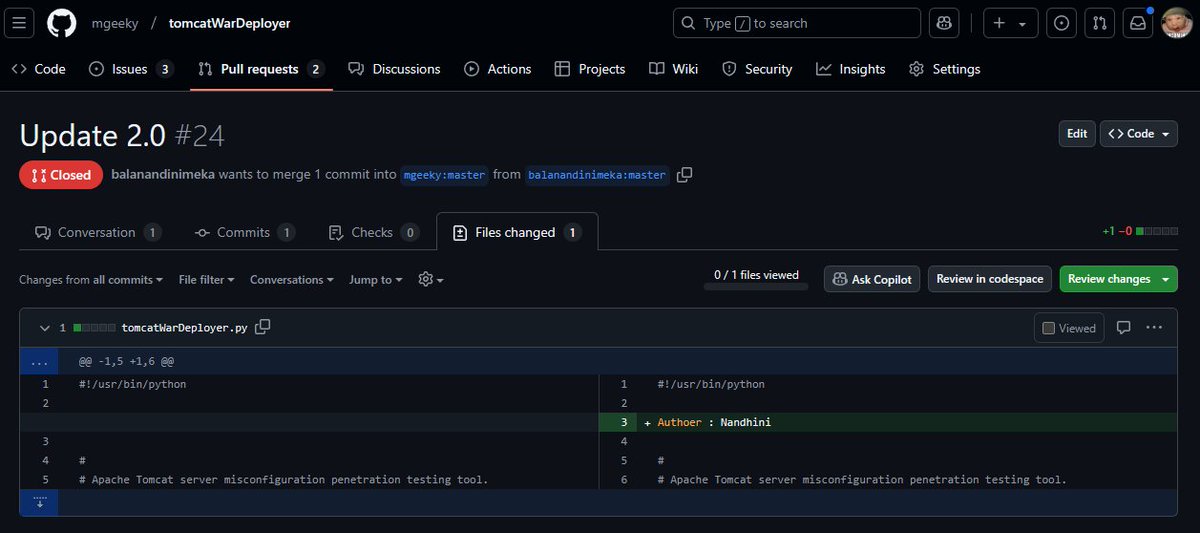Open the mgeeky owner link
1200x533 pixels.
tap(115, 23)
